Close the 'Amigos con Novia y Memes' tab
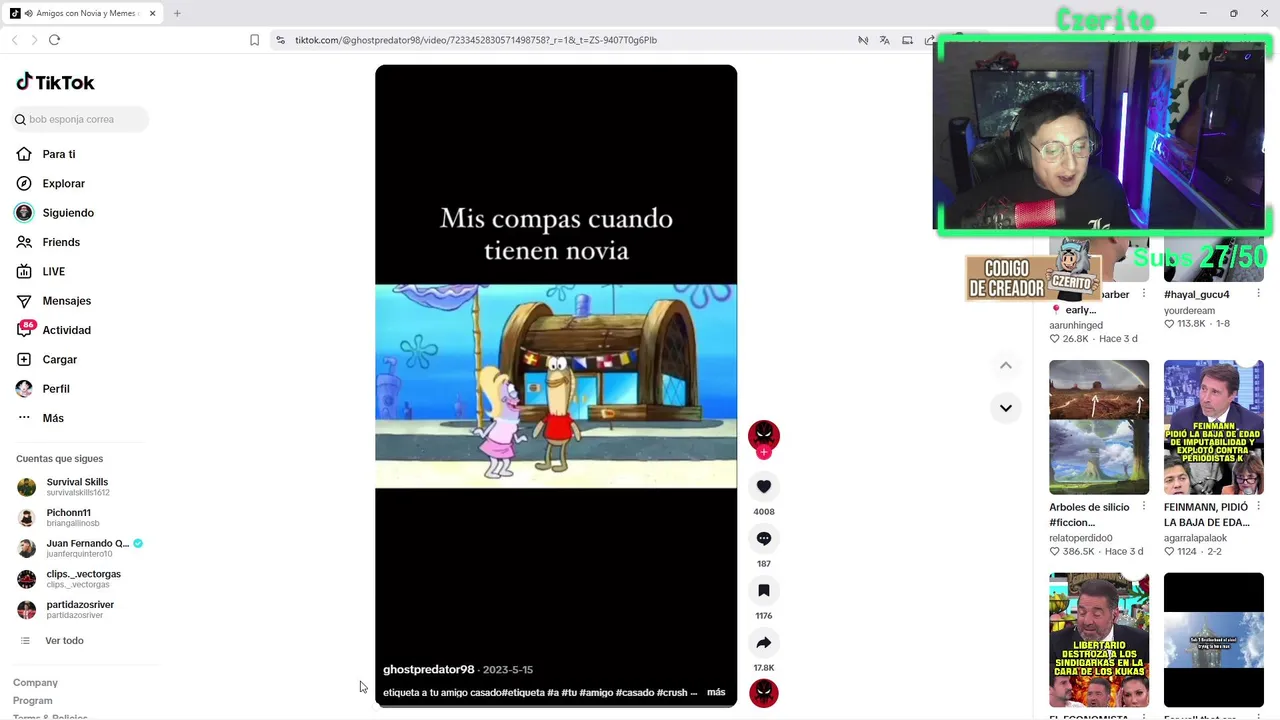The width and height of the screenshot is (1280, 720). click(x=152, y=13)
